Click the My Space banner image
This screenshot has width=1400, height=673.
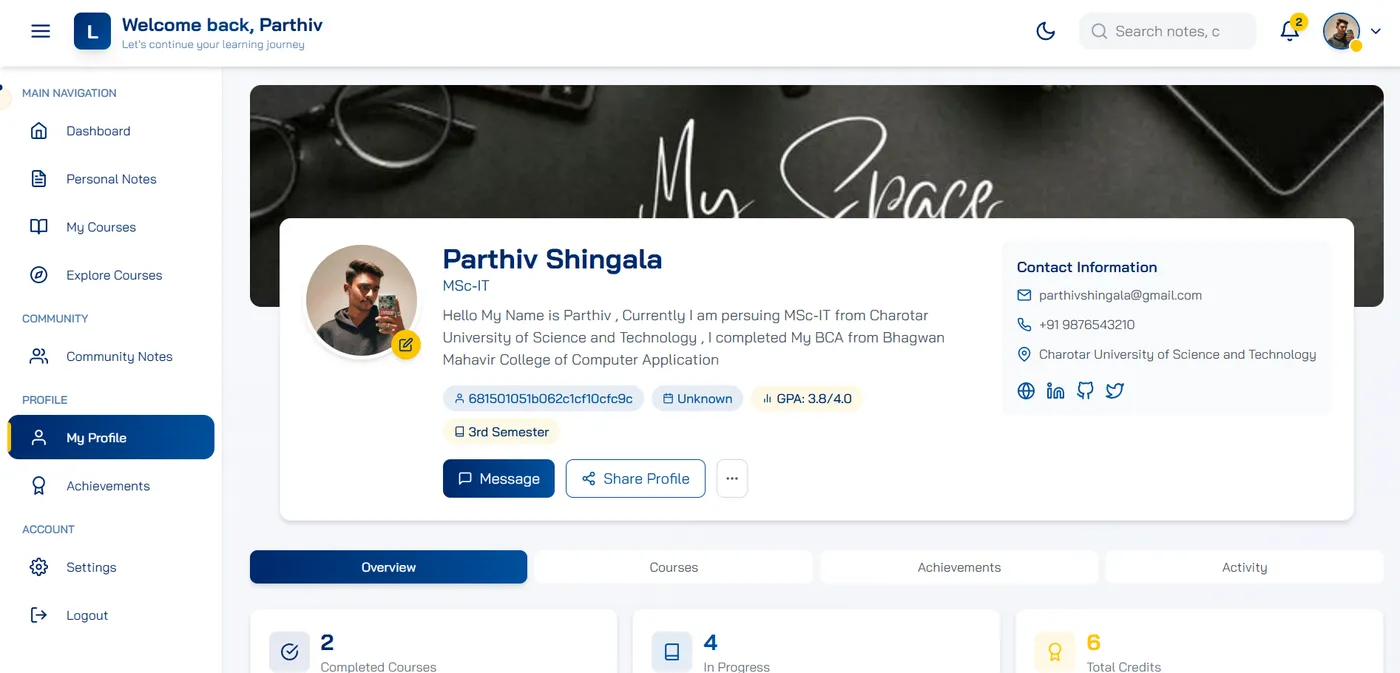(817, 150)
